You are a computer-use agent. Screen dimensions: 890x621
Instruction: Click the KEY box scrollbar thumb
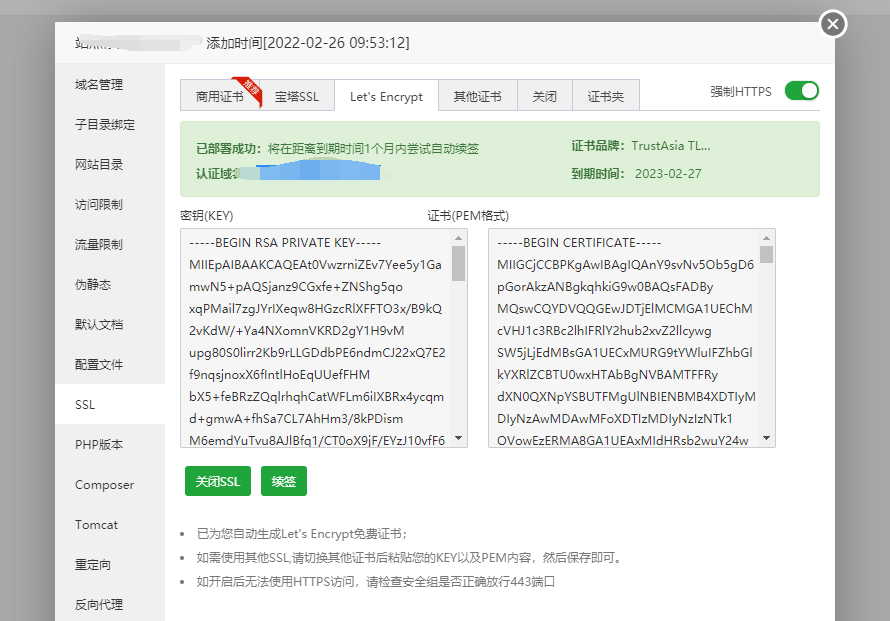pyautogui.click(x=459, y=263)
